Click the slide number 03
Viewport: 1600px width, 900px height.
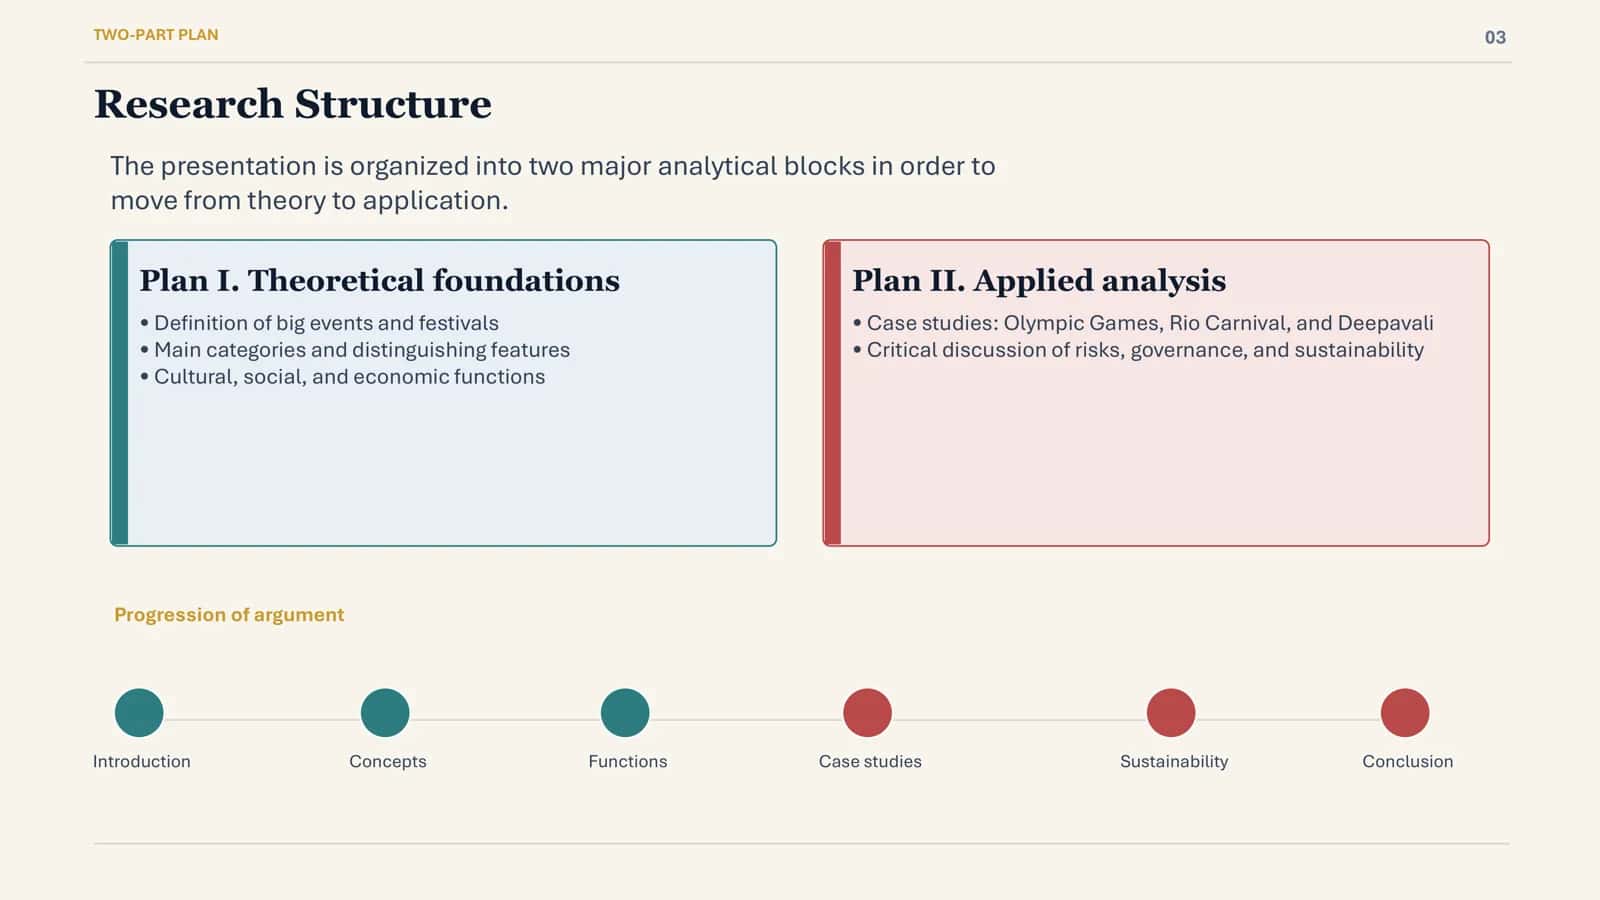click(x=1495, y=38)
